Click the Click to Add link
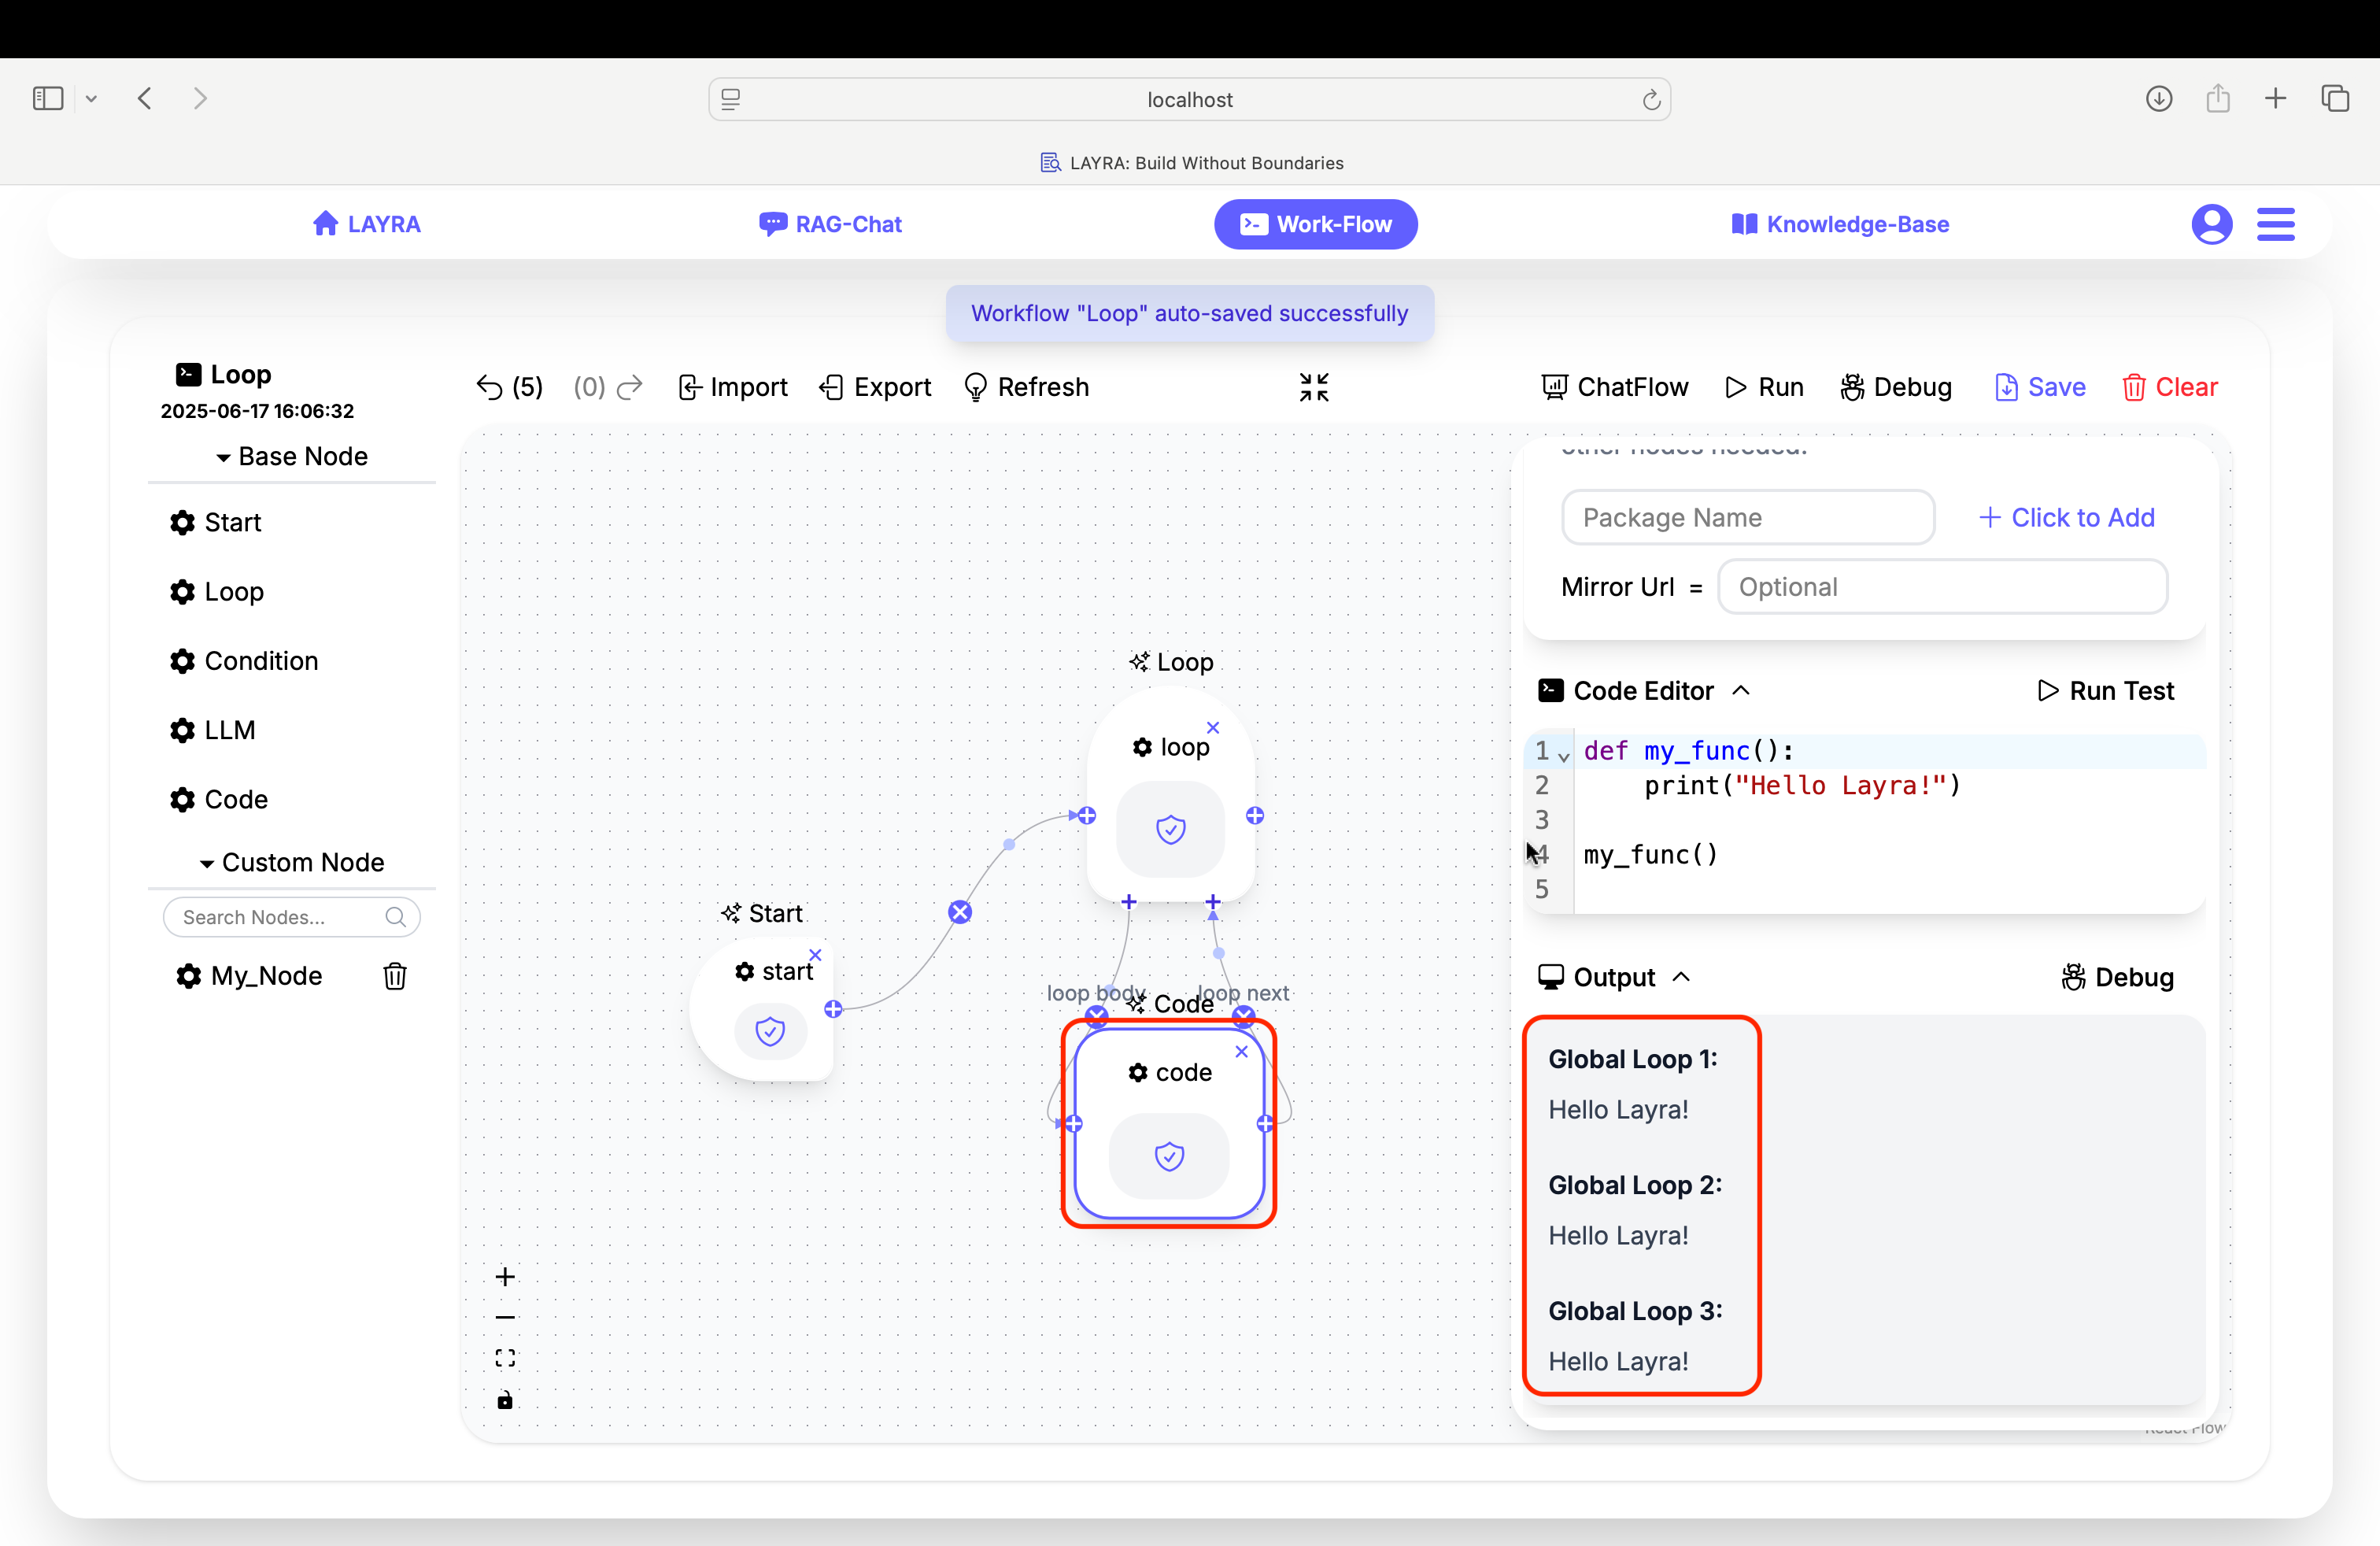2380x1546 pixels. [2066, 517]
